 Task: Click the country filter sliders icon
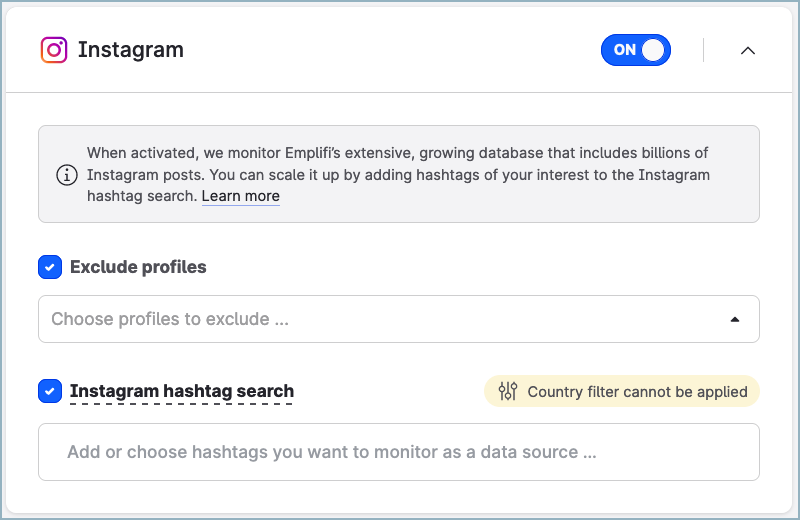tap(508, 391)
